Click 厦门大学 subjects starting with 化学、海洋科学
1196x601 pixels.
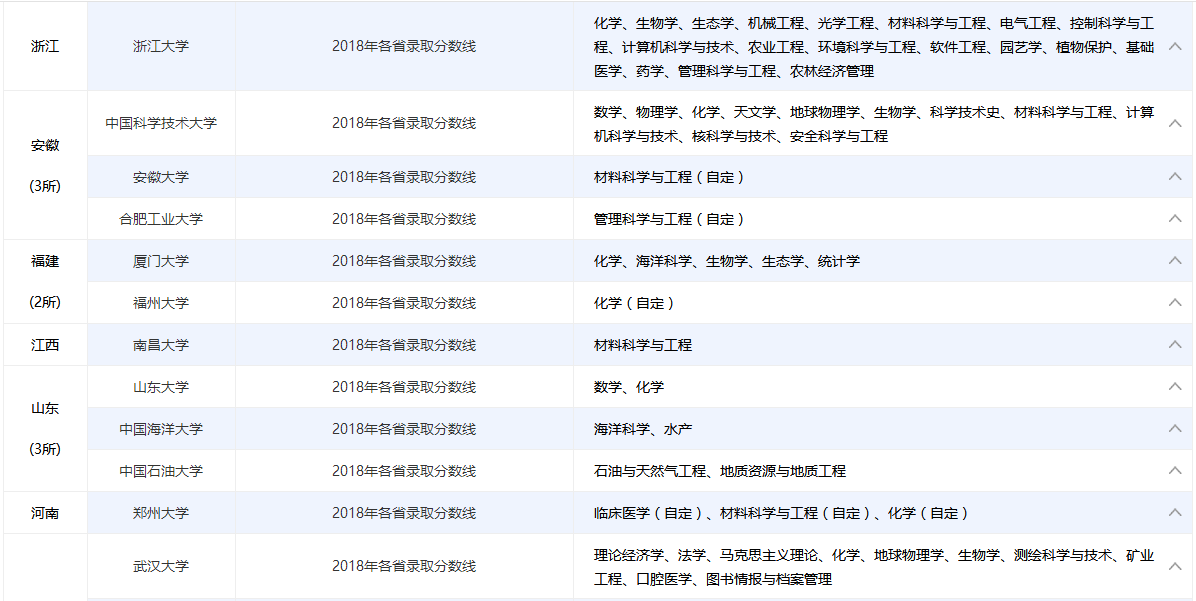point(727,261)
